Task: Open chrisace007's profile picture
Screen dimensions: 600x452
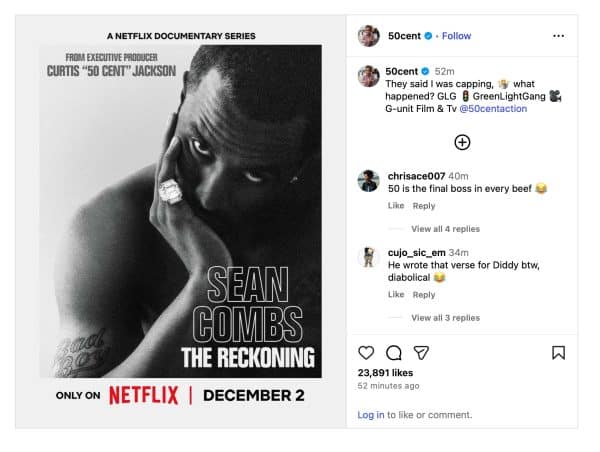Action: point(368,180)
